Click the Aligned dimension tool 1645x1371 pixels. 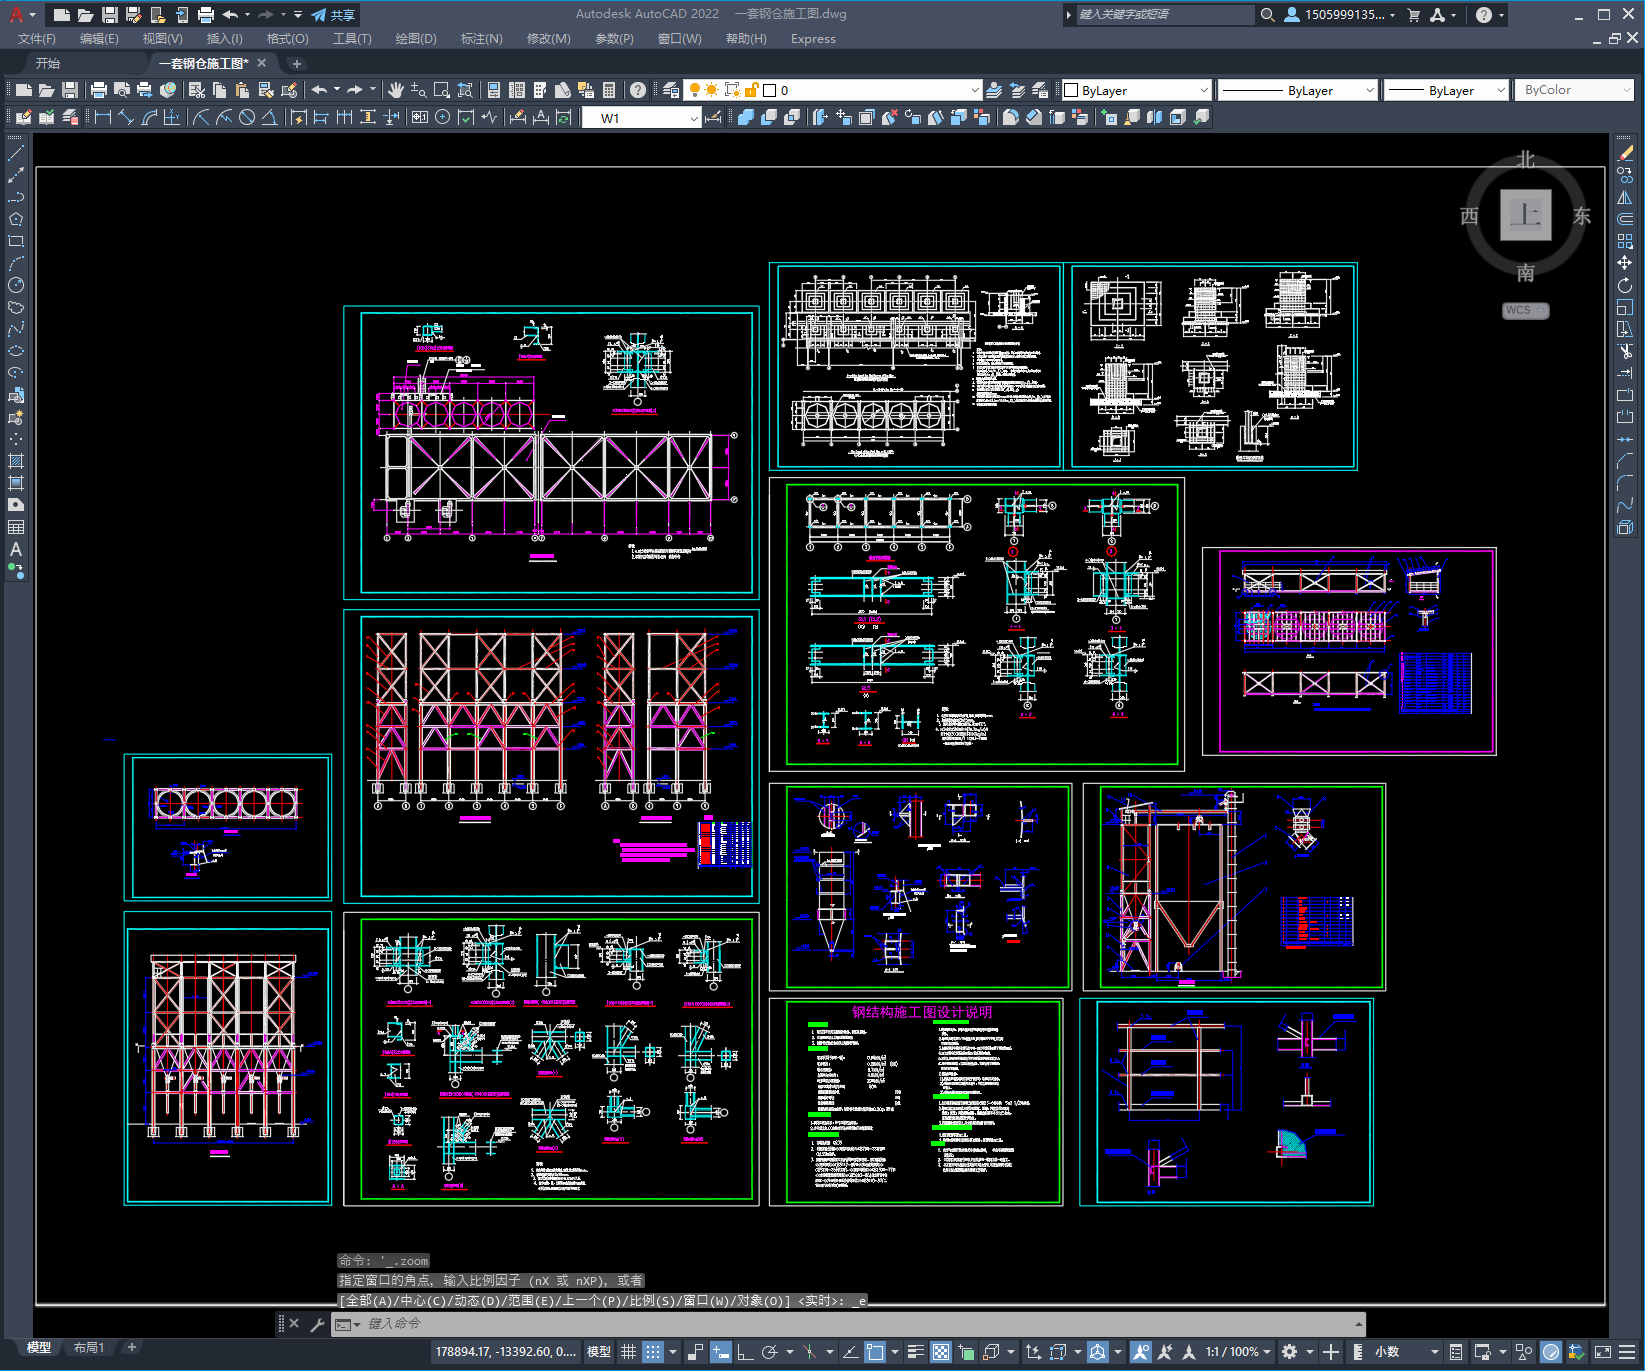[126, 117]
